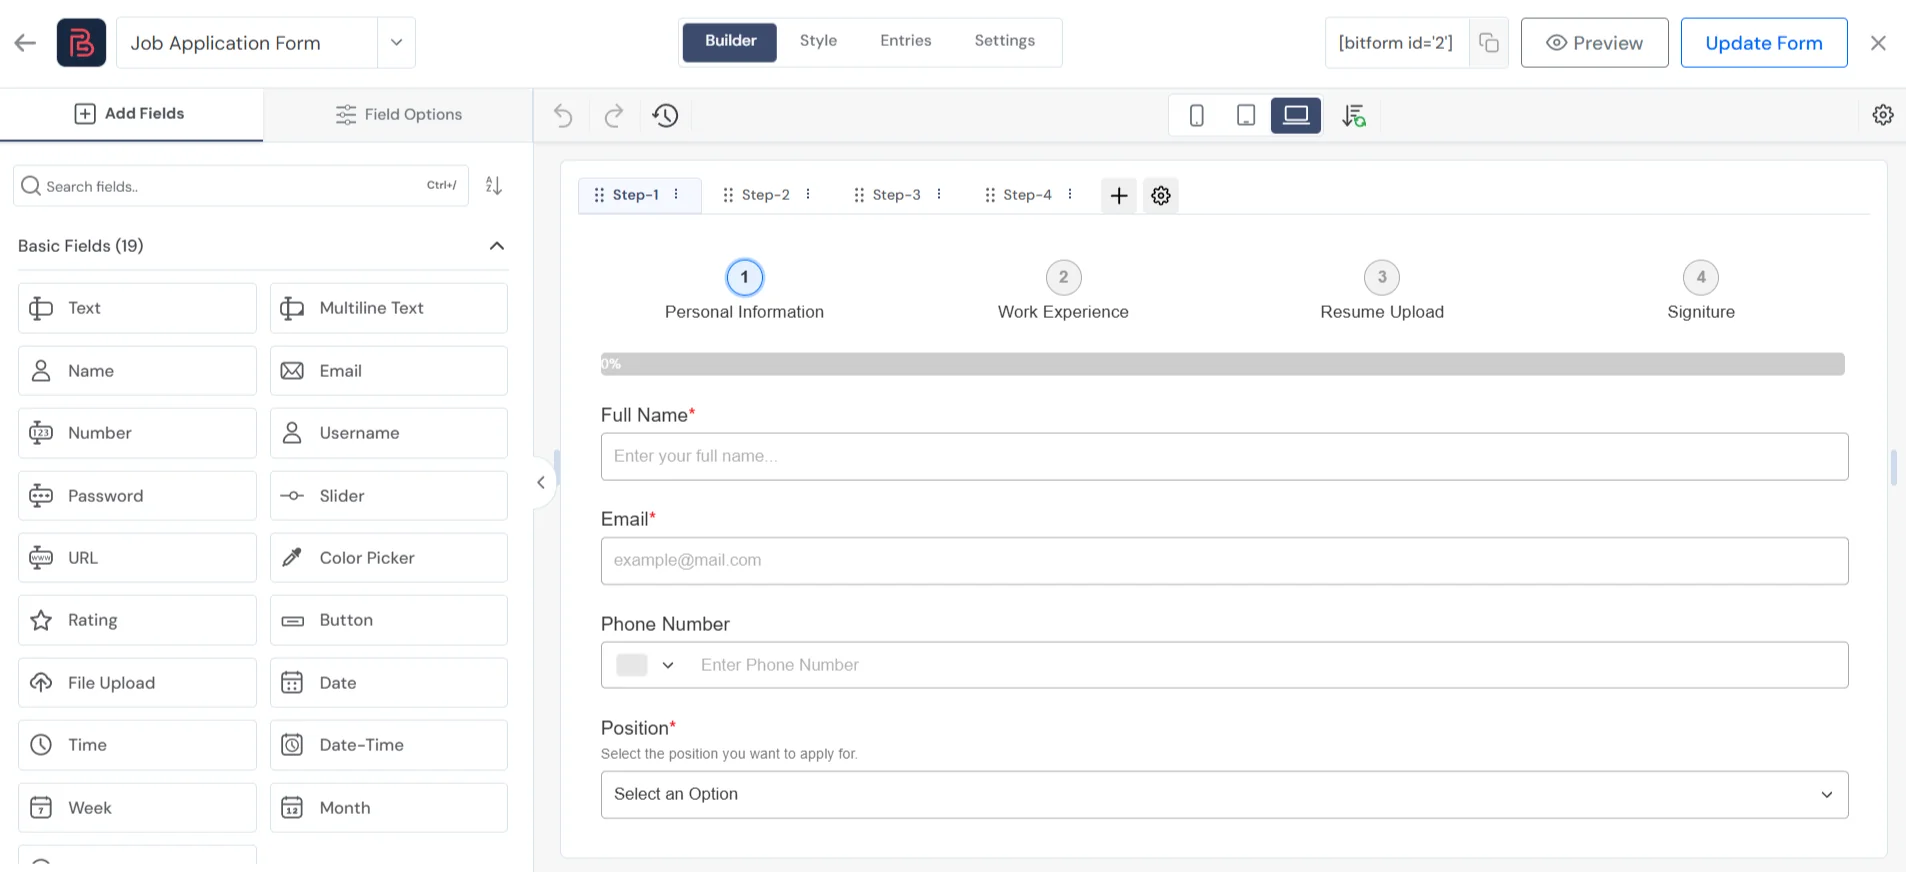Open the Position Select an Option dropdown
The image size is (1906, 872).
coord(1224,795)
